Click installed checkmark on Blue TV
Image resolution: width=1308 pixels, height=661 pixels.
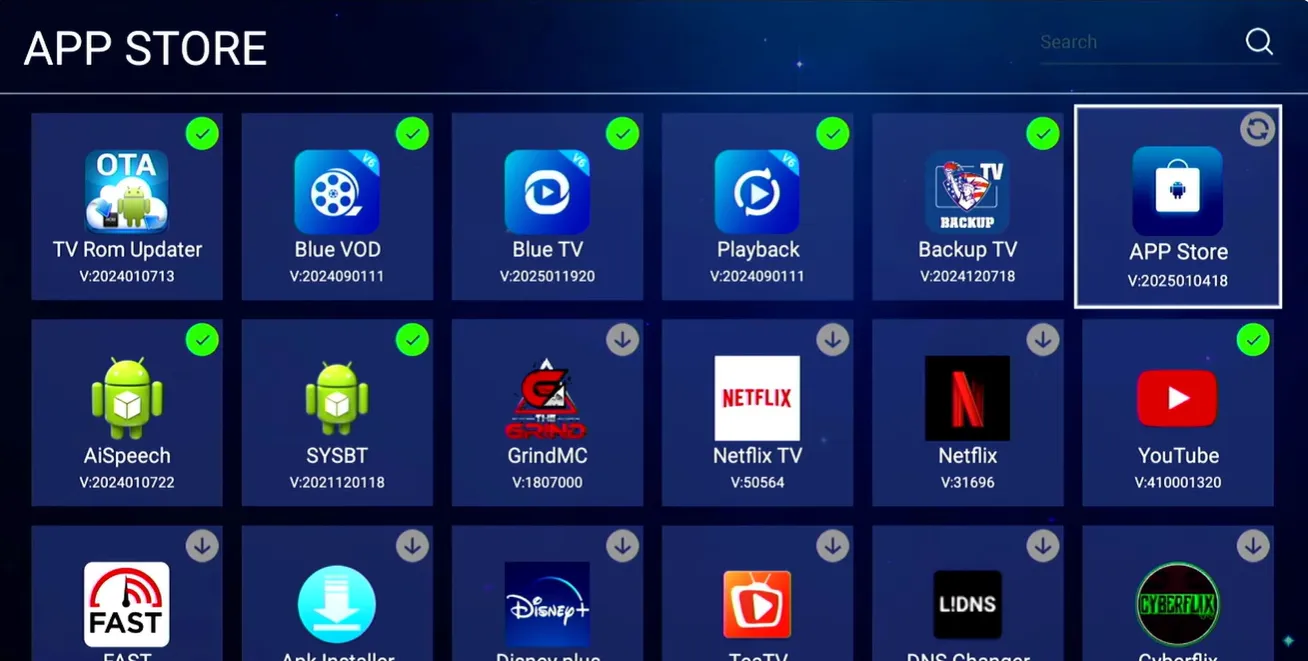(x=622, y=134)
